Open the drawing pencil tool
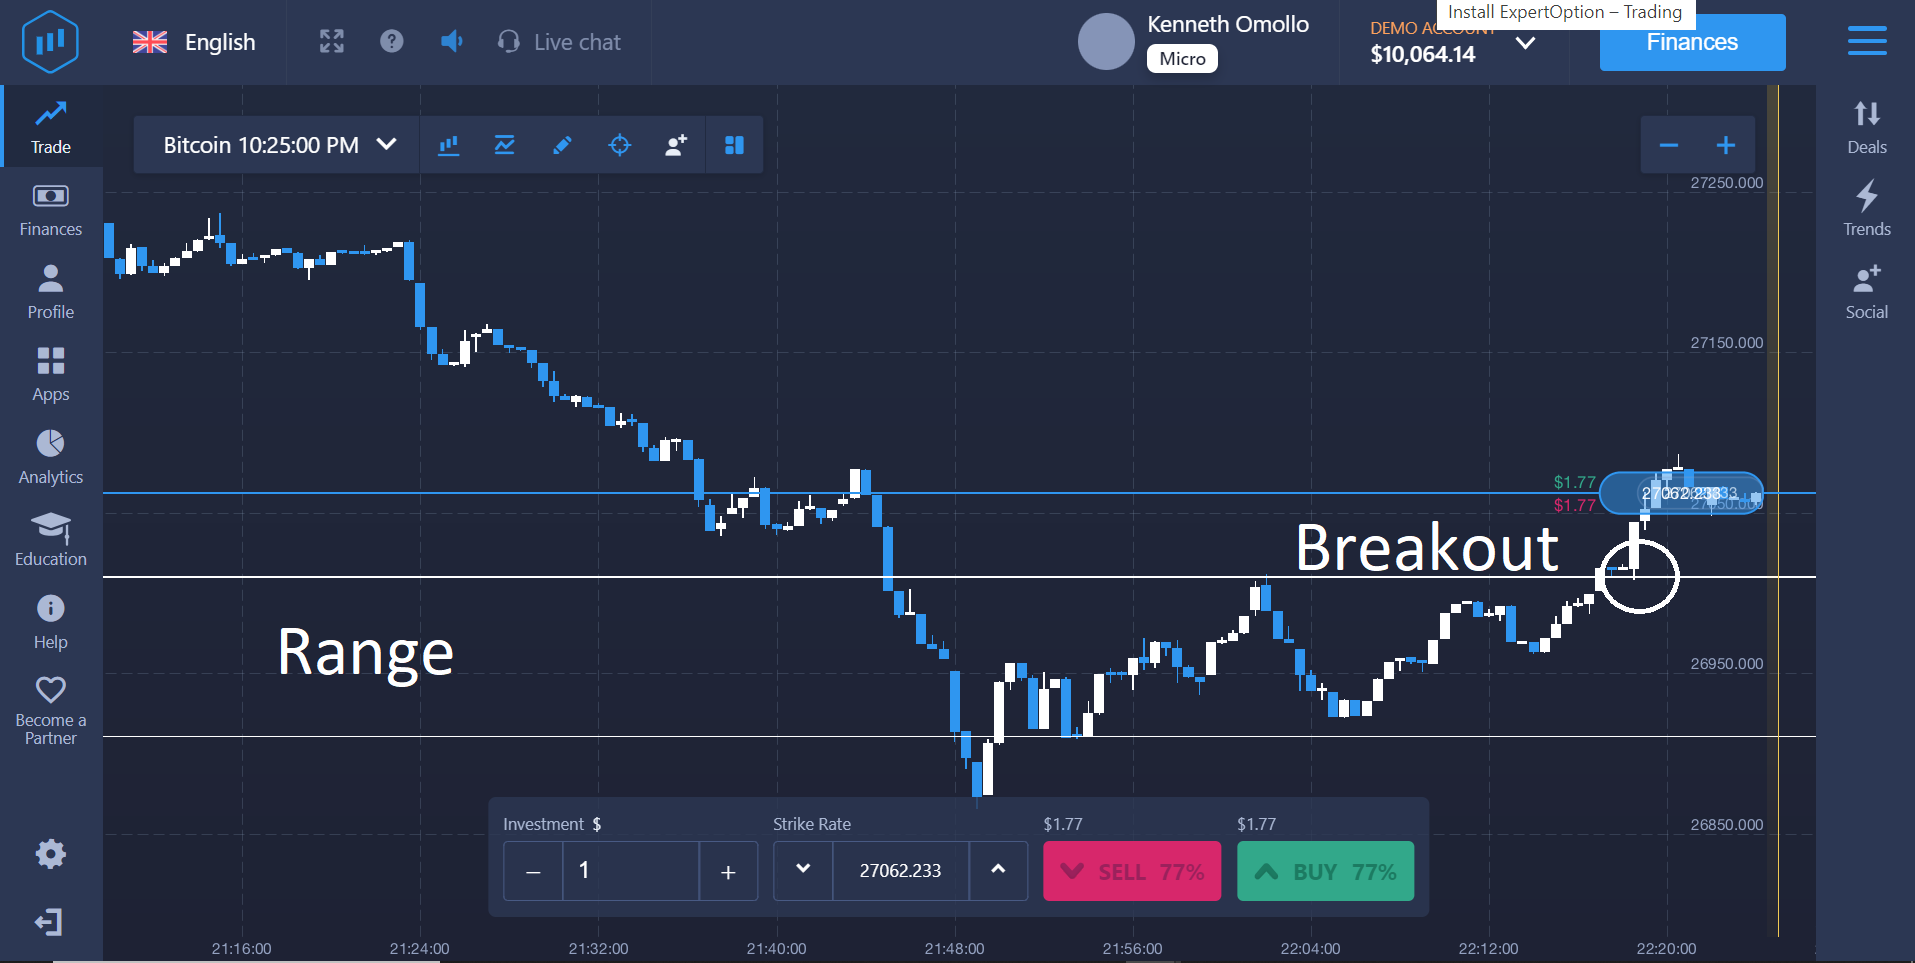This screenshot has width=1915, height=963. coord(562,144)
